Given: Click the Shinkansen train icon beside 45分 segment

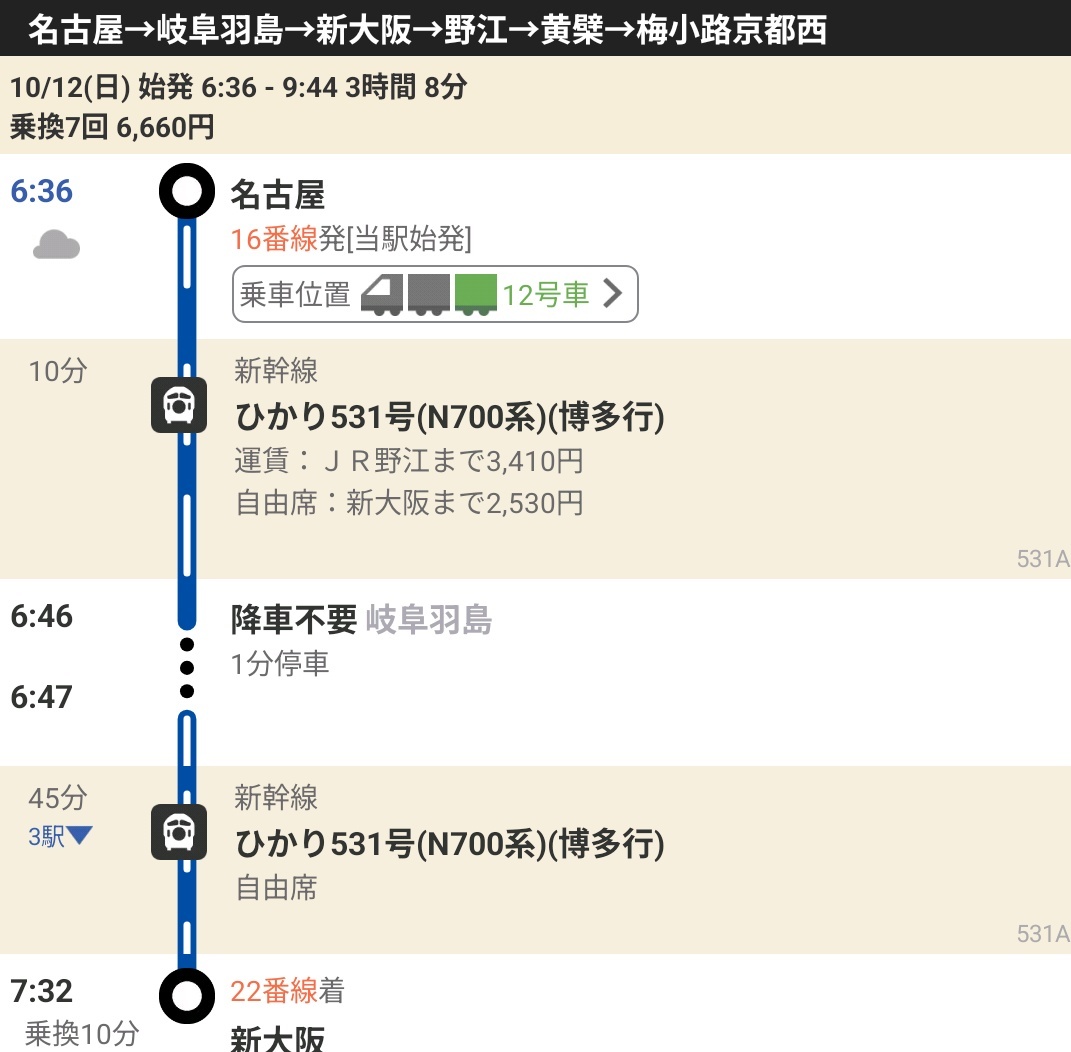Looking at the screenshot, I should pos(179,832).
